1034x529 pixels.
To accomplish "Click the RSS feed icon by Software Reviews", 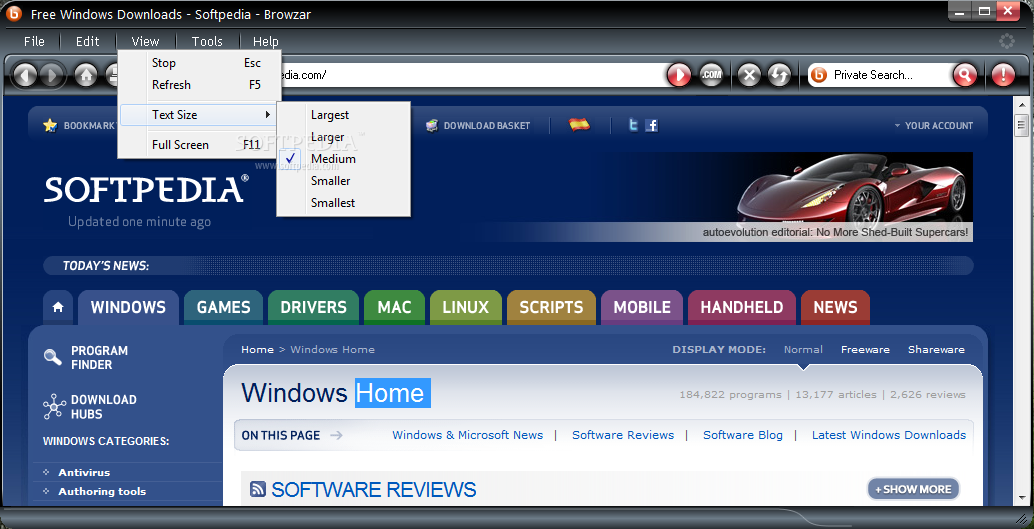I will (258, 489).
